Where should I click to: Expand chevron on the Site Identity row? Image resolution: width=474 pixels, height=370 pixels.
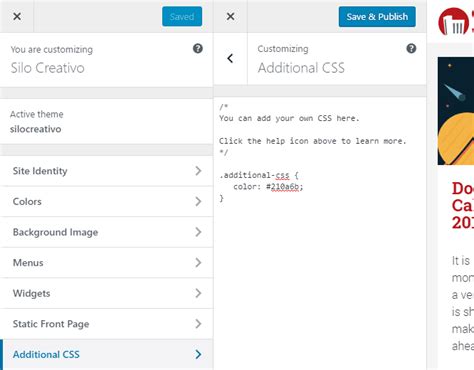pyautogui.click(x=198, y=171)
